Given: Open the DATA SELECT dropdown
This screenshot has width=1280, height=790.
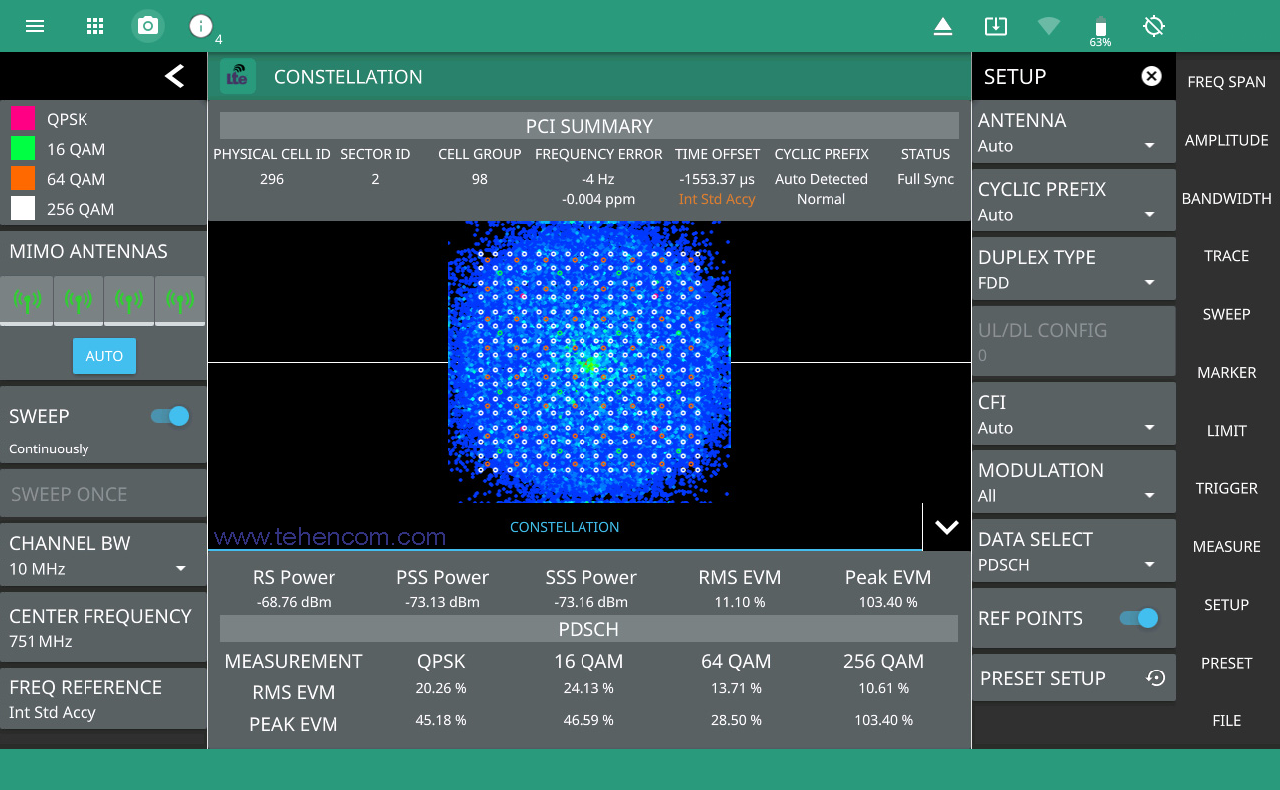Looking at the screenshot, I should [1073, 551].
